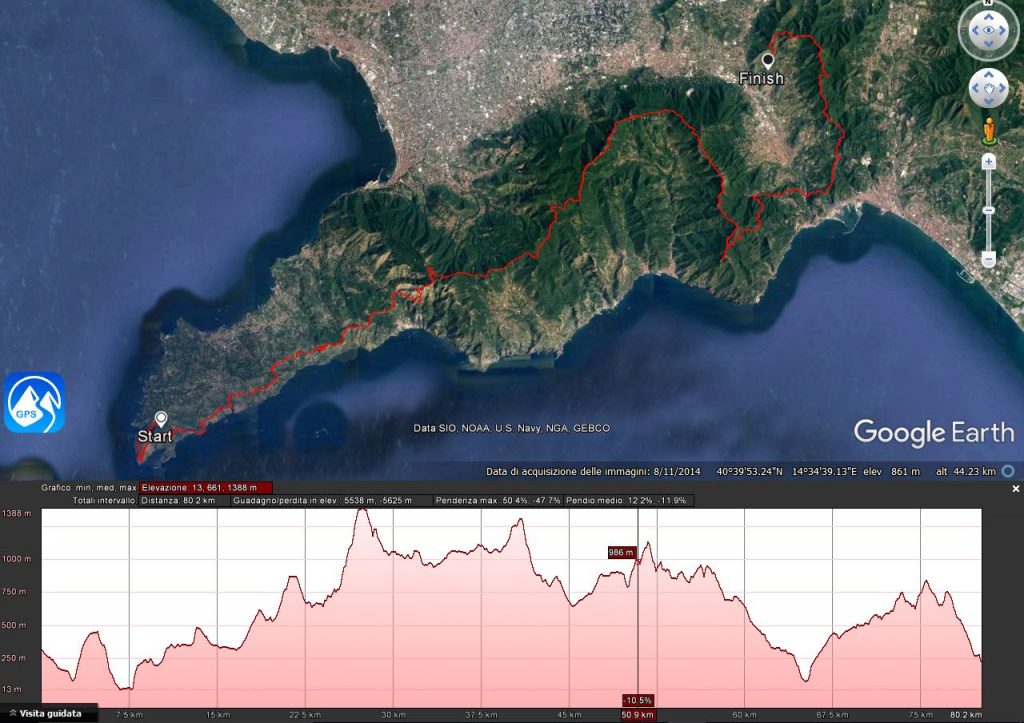Click the Pegman street view figure

(989, 127)
